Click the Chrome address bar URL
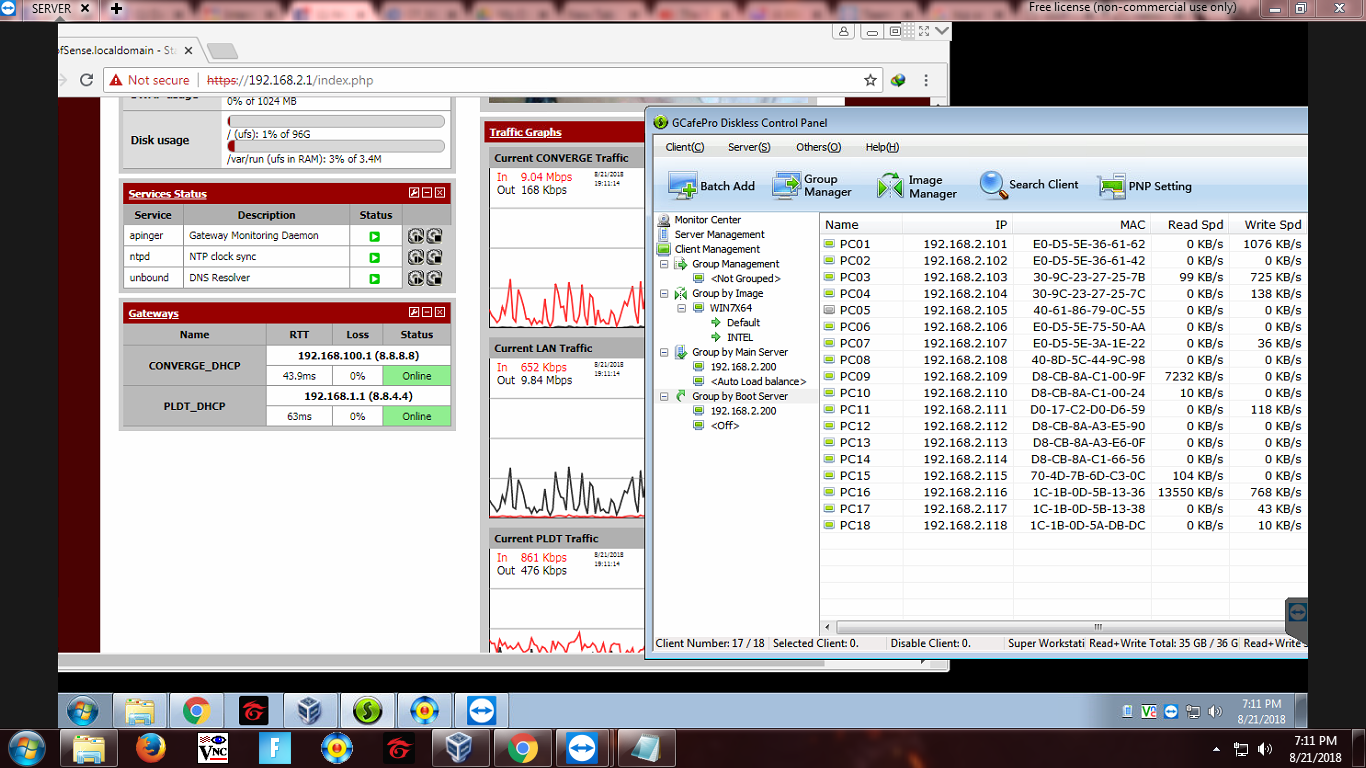 tap(290, 80)
